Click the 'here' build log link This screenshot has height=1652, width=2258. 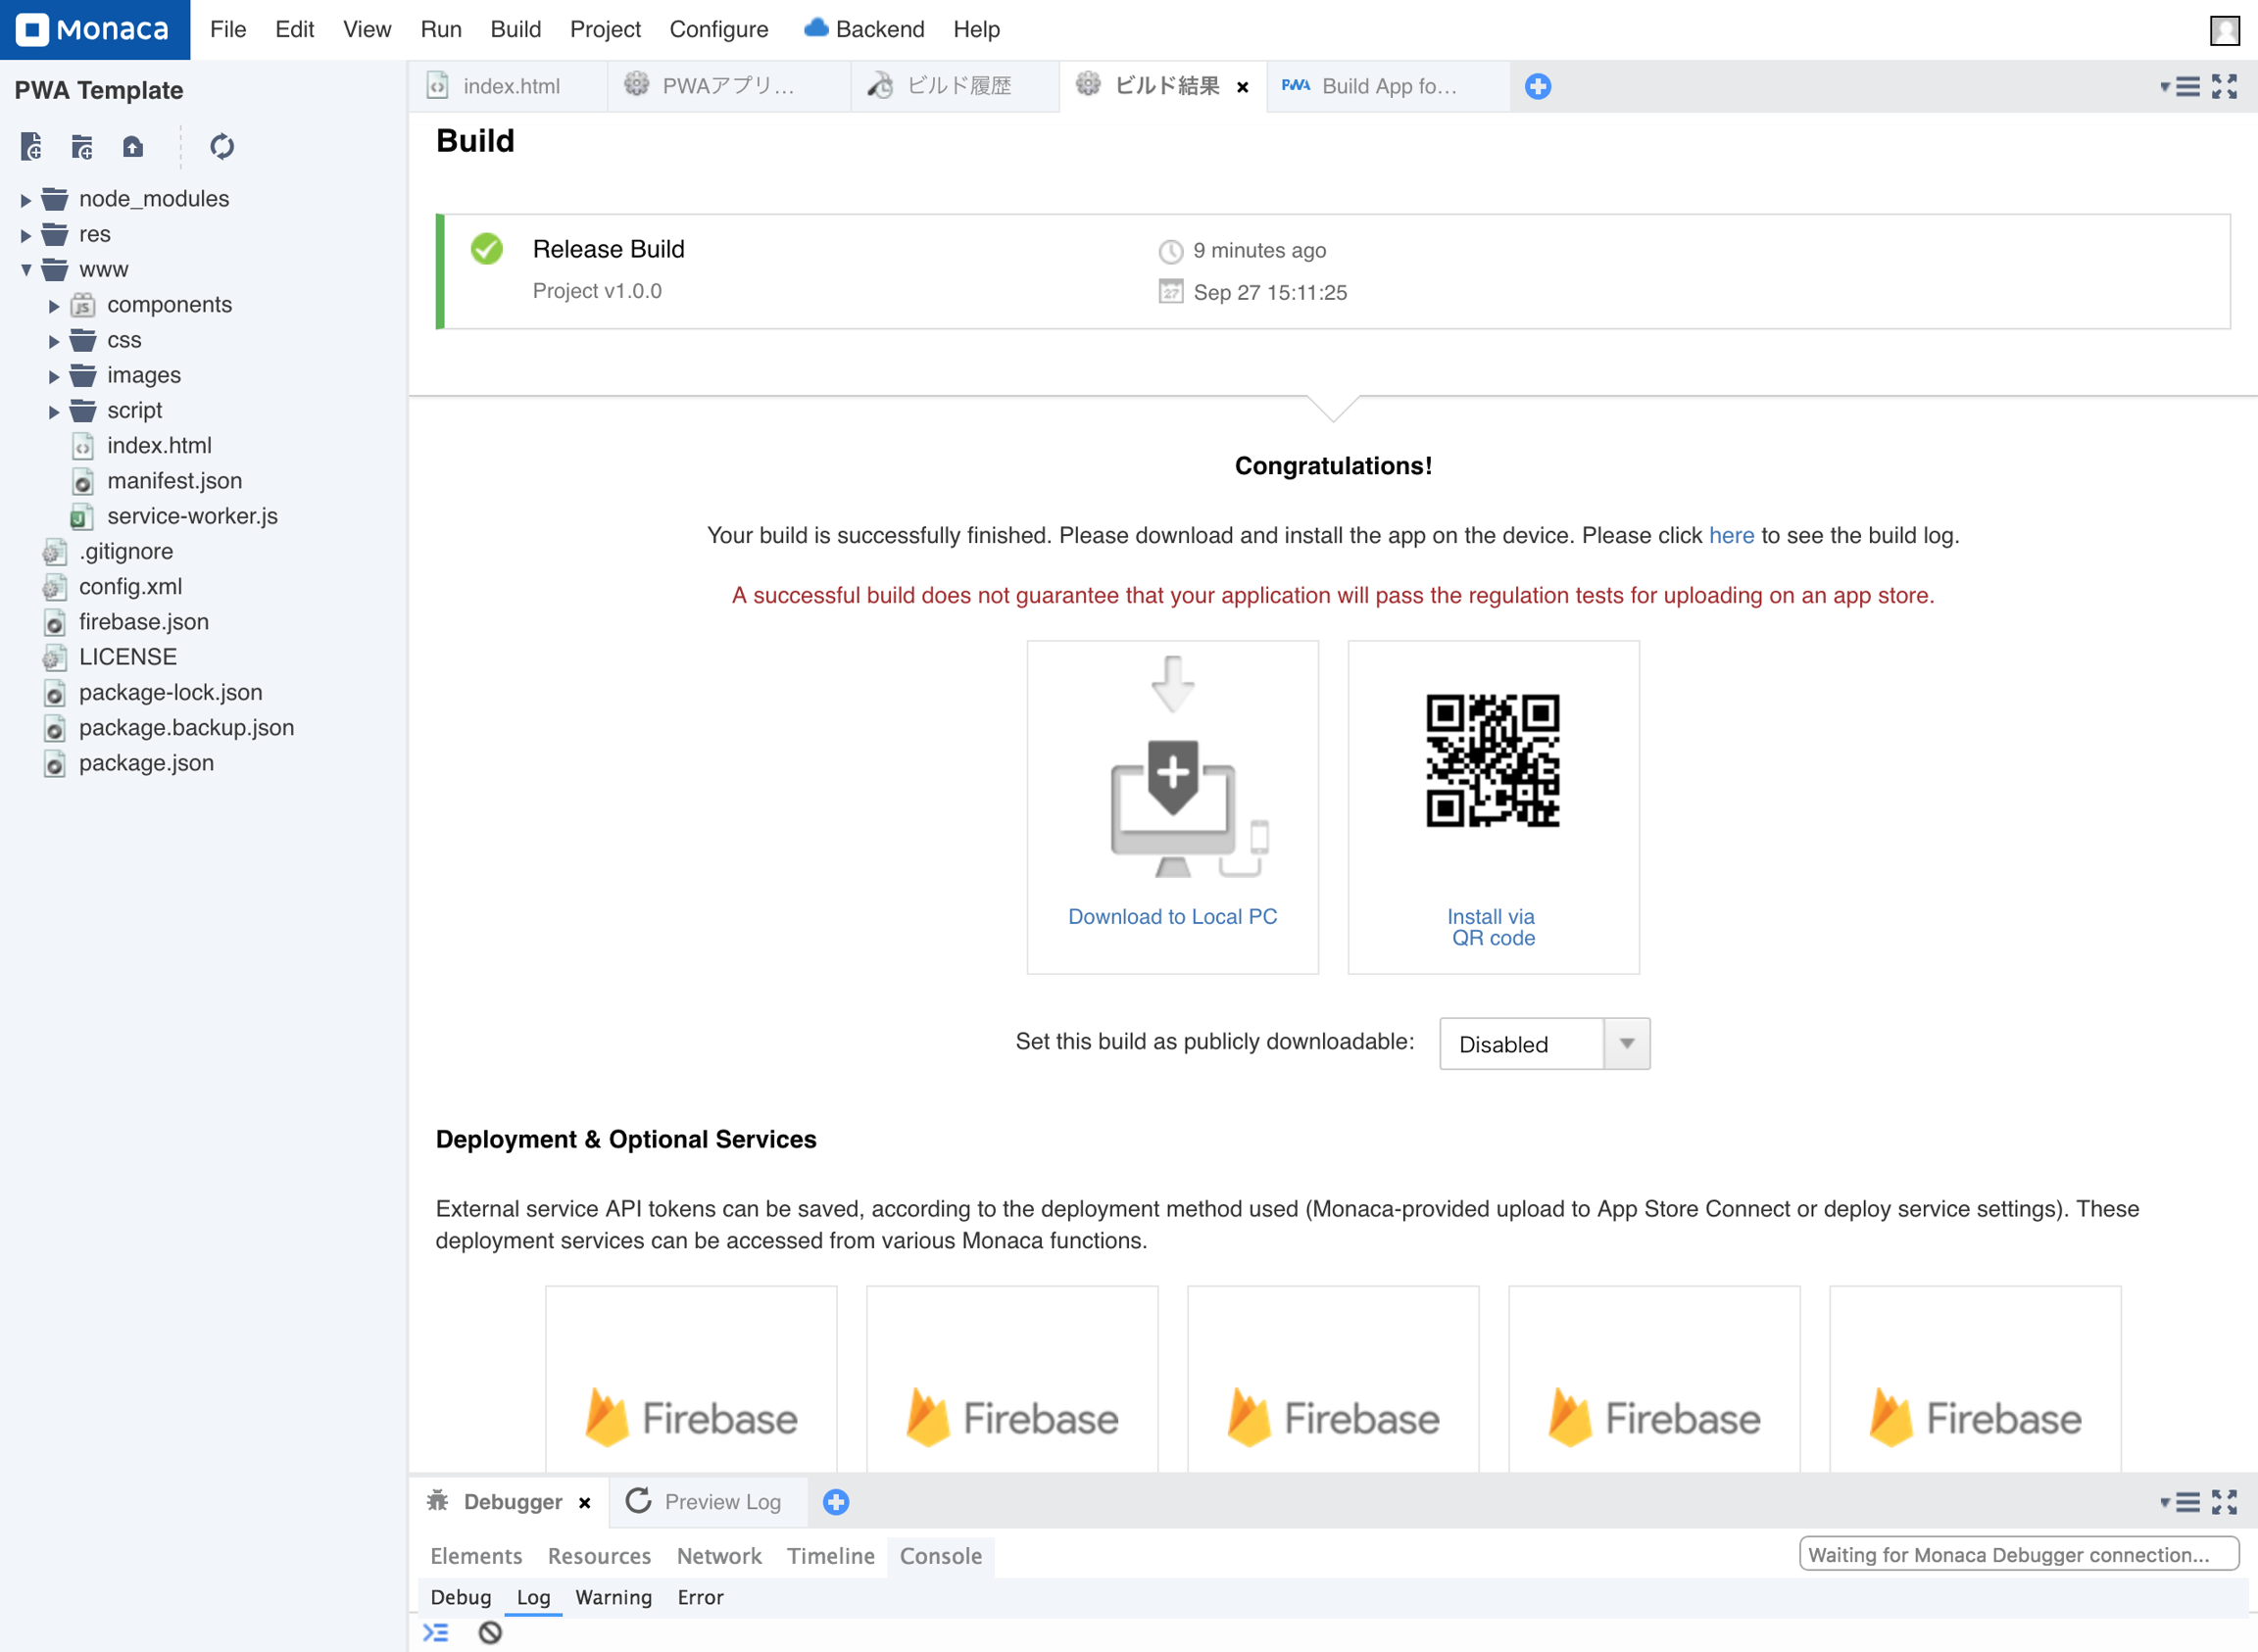click(x=1731, y=535)
